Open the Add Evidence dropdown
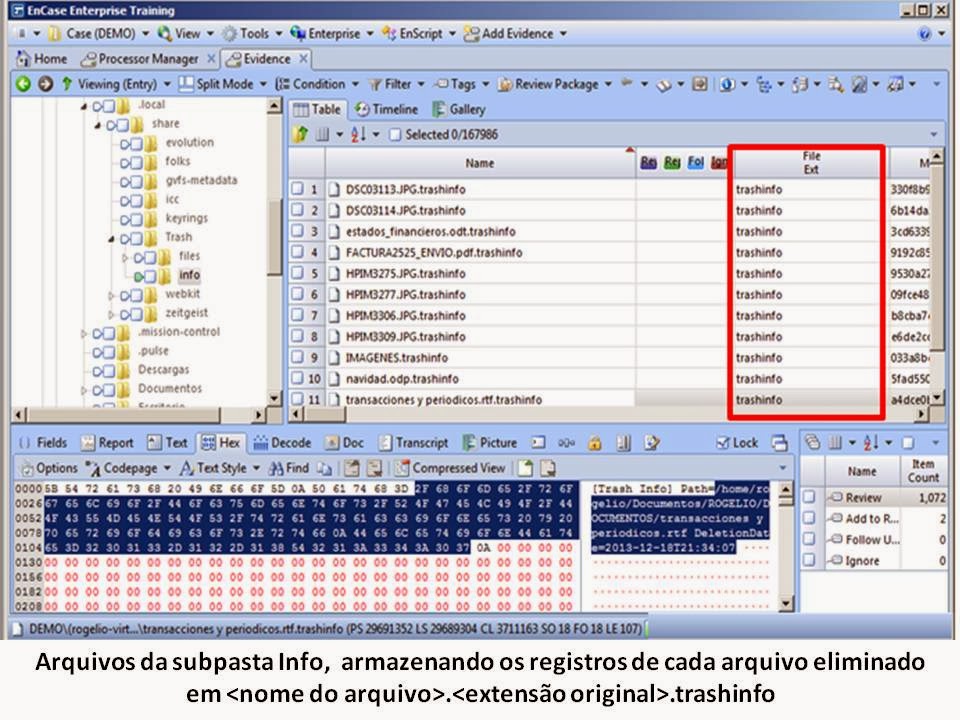 [x=516, y=34]
